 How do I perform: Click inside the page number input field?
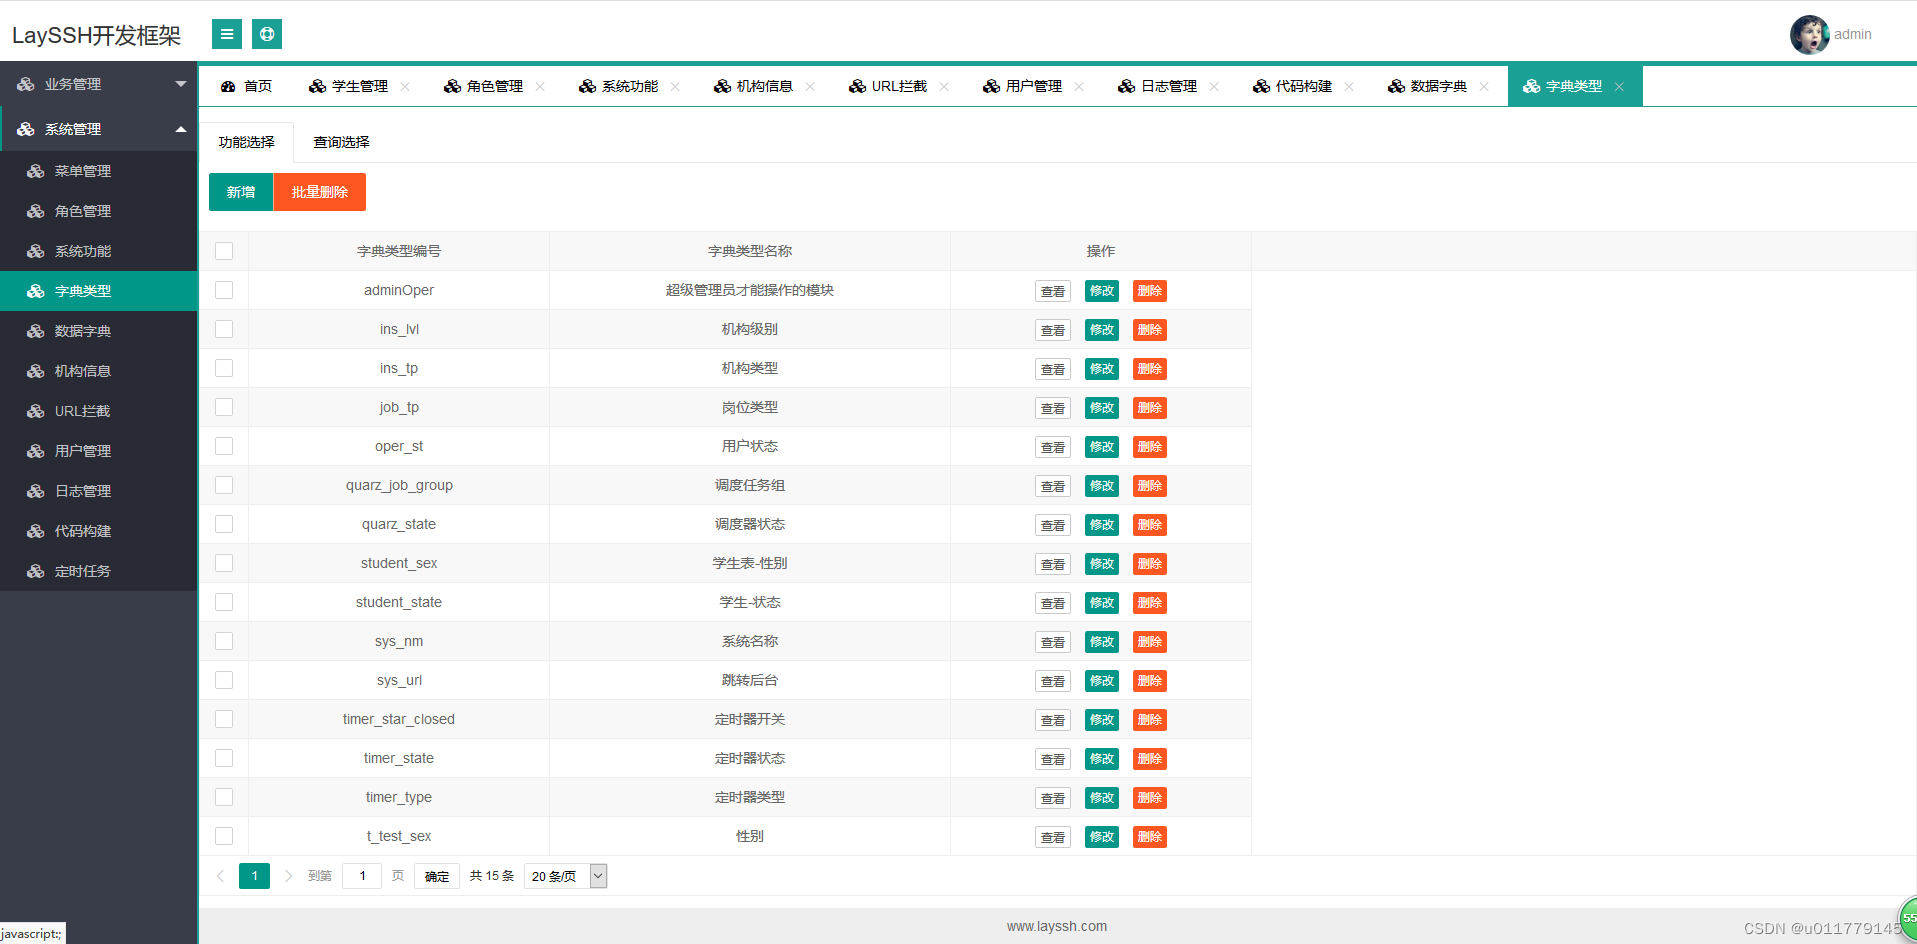click(x=361, y=876)
